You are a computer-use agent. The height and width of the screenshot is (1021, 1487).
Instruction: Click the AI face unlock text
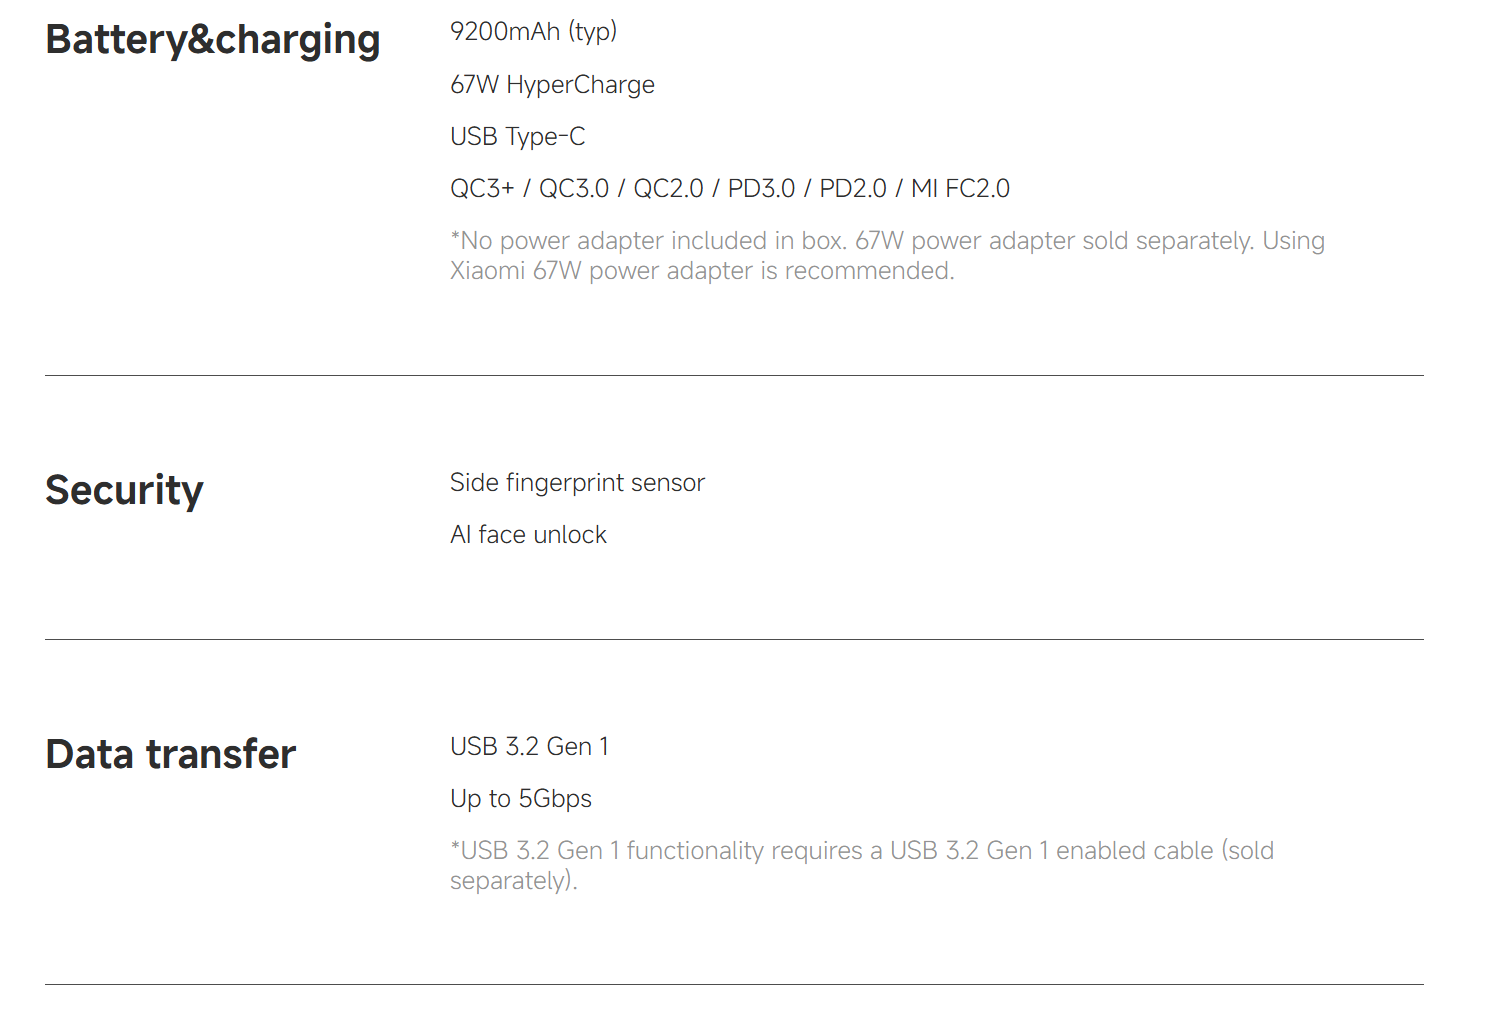pyautogui.click(x=528, y=535)
